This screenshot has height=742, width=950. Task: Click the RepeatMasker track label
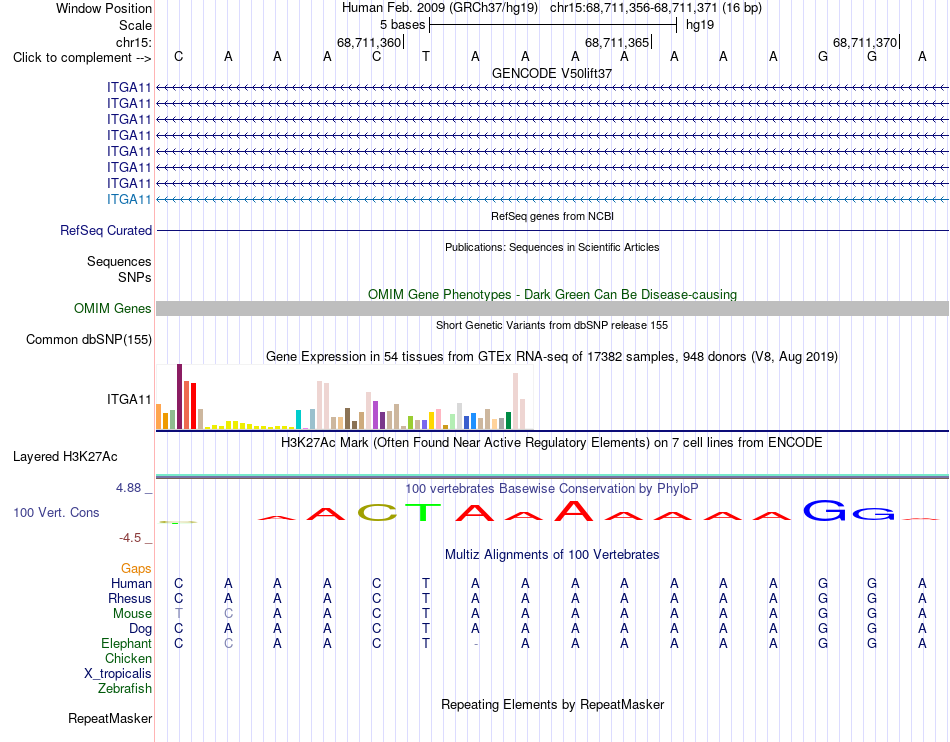point(110,718)
